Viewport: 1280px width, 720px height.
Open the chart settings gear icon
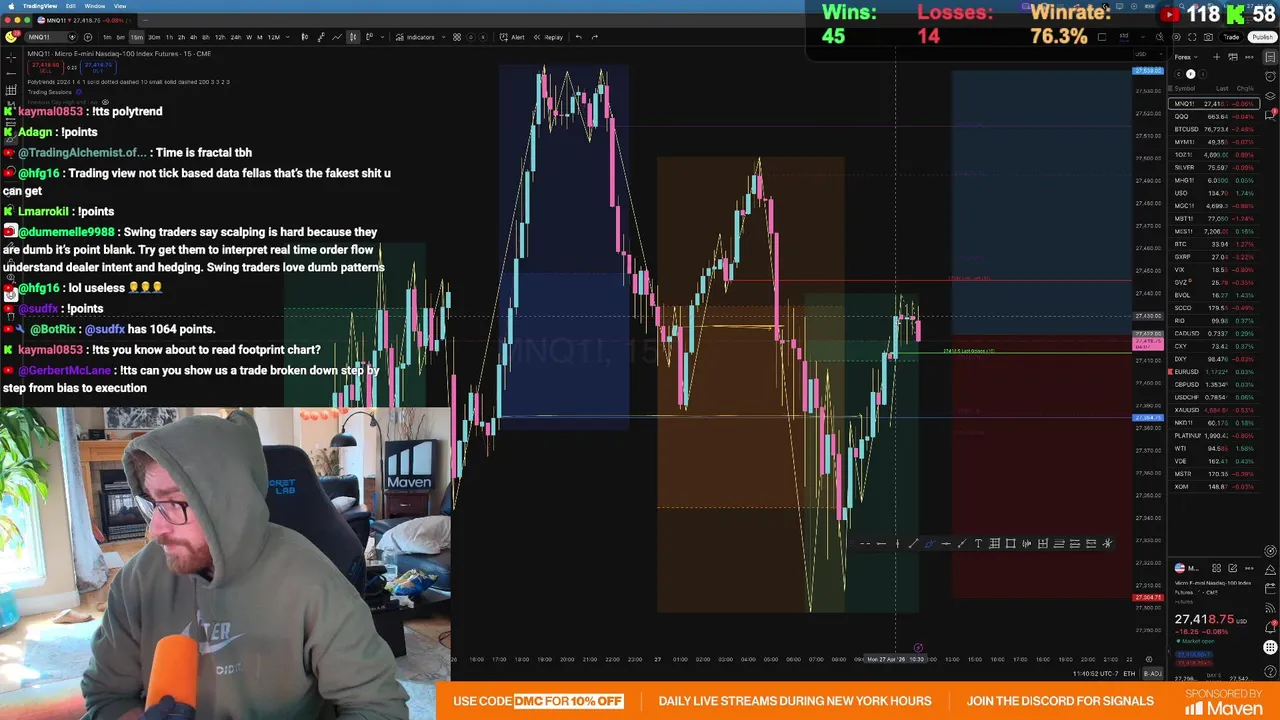[x=1176, y=37]
